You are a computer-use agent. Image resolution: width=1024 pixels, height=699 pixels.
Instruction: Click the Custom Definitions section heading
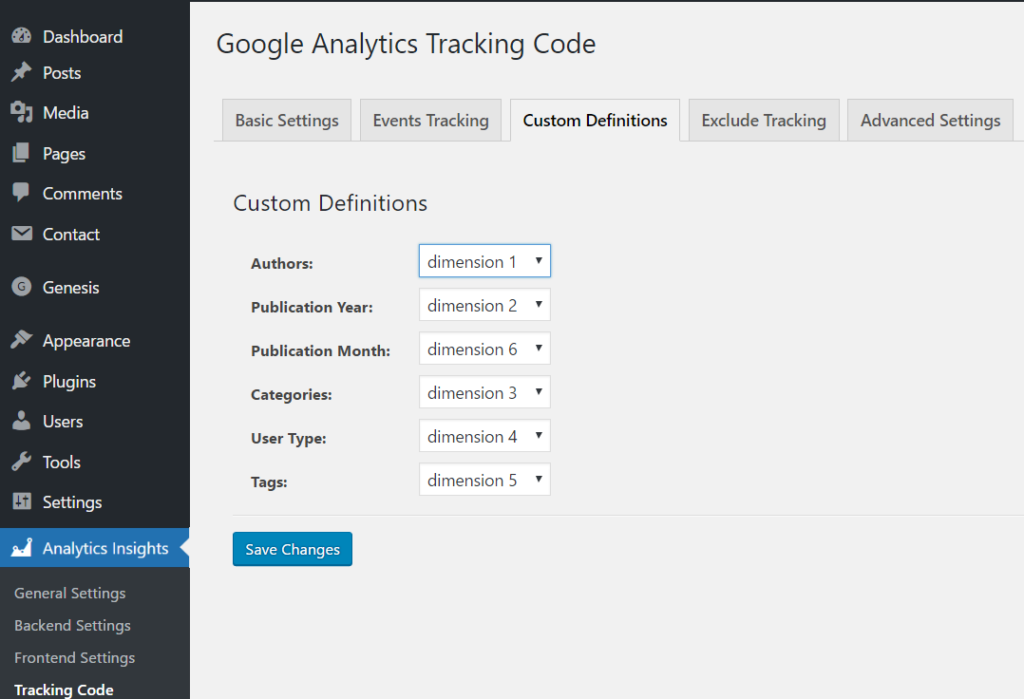click(330, 203)
